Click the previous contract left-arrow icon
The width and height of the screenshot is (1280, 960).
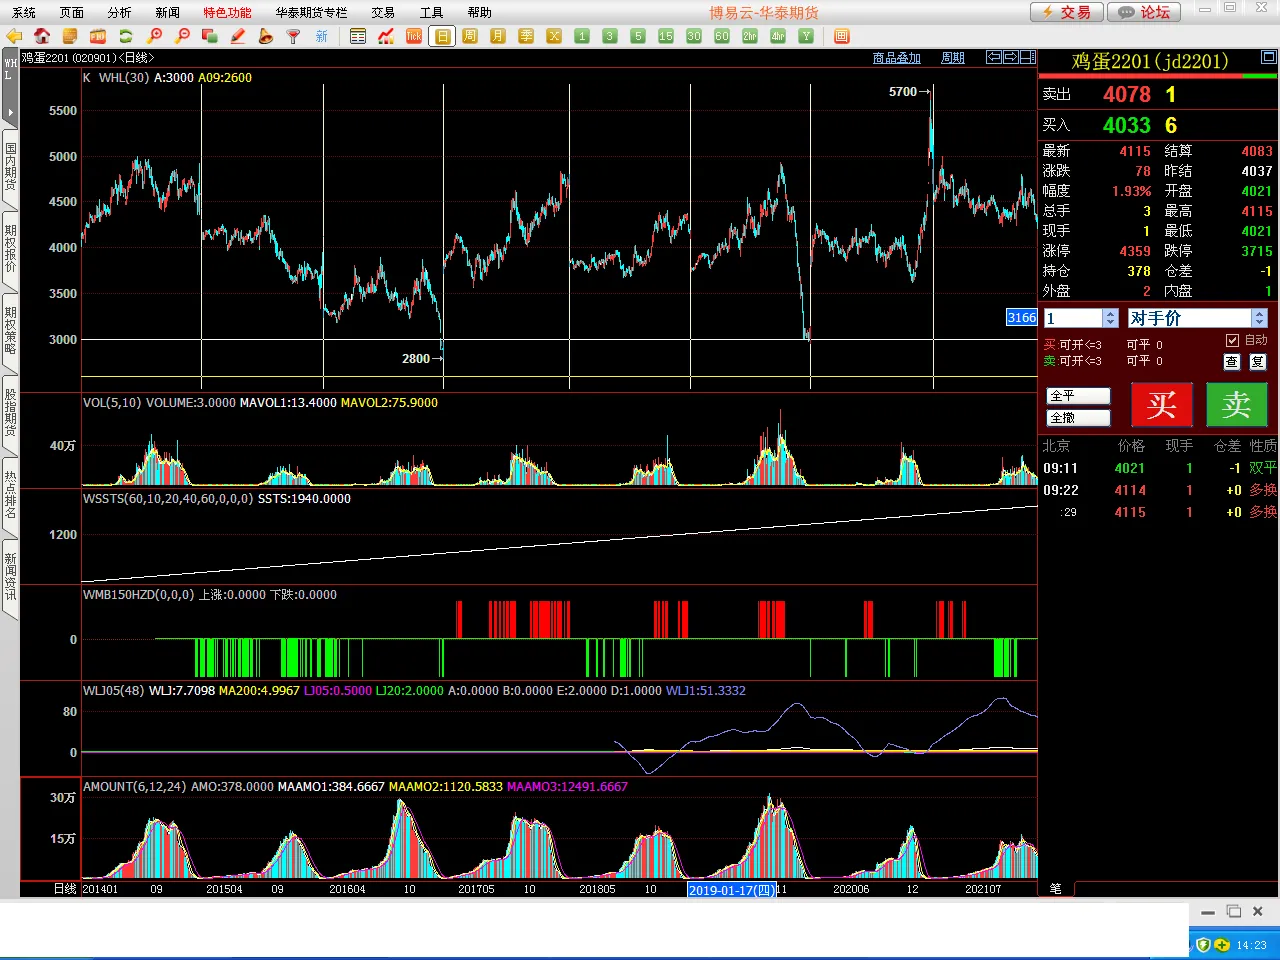tap(994, 58)
